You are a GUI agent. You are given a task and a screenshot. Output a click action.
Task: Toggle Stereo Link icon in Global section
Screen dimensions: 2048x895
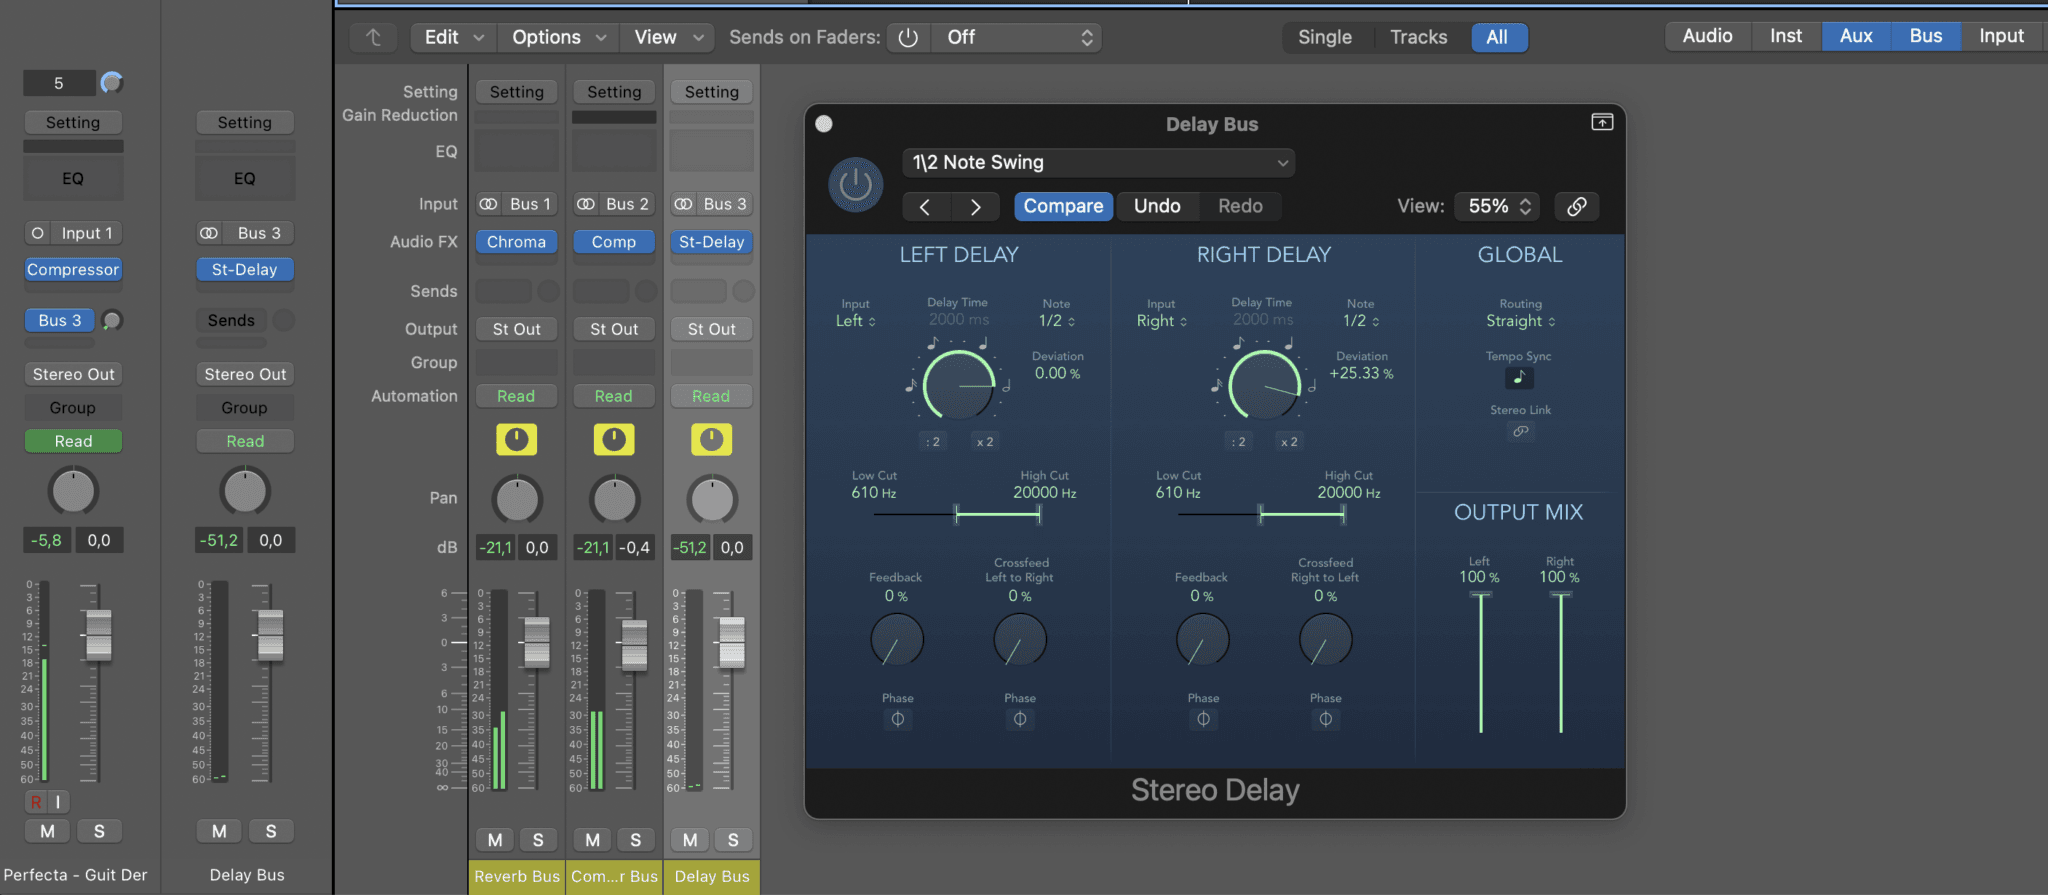[x=1520, y=431]
